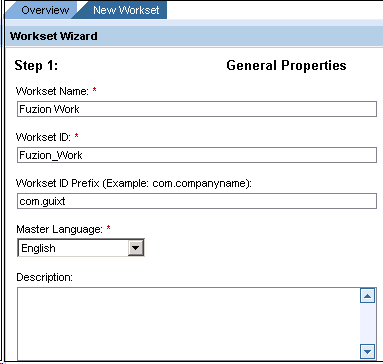The image size is (383, 364).
Task: Switch to the Overview tab
Action: click(45, 10)
